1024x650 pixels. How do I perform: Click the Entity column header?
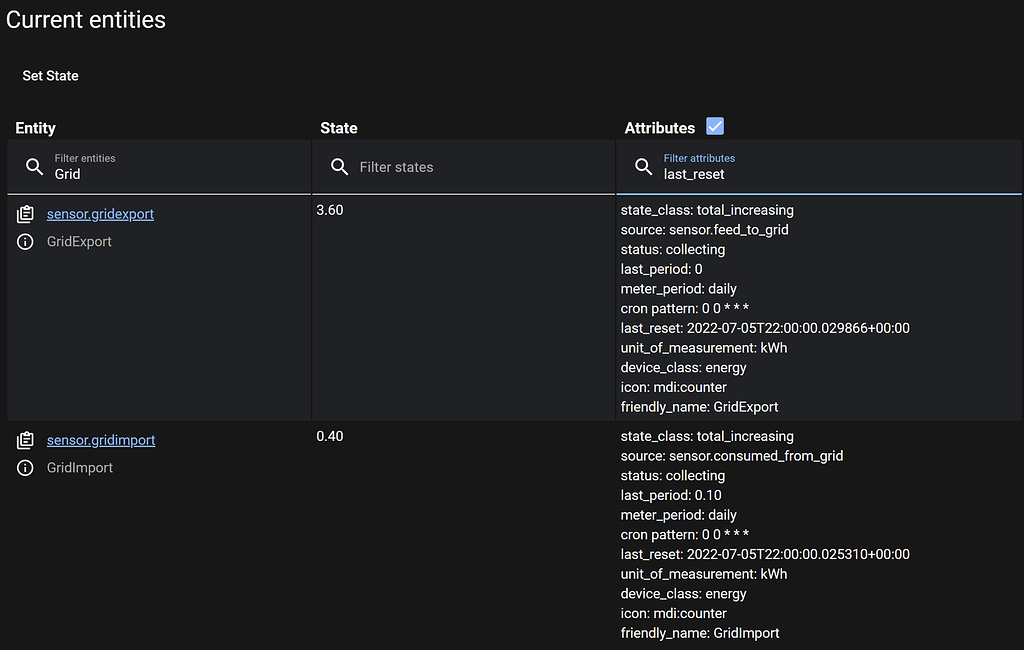click(x=35, y=128)
